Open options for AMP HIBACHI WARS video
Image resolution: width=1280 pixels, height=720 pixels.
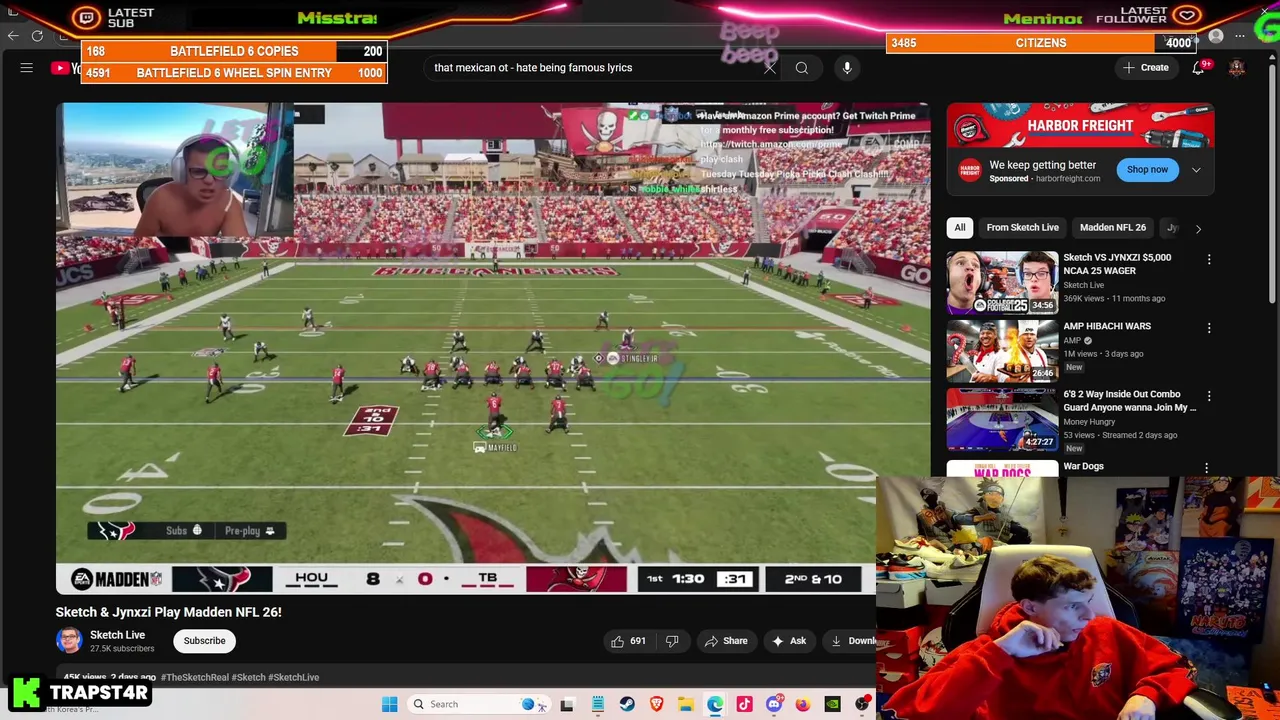coord(1208,328)
